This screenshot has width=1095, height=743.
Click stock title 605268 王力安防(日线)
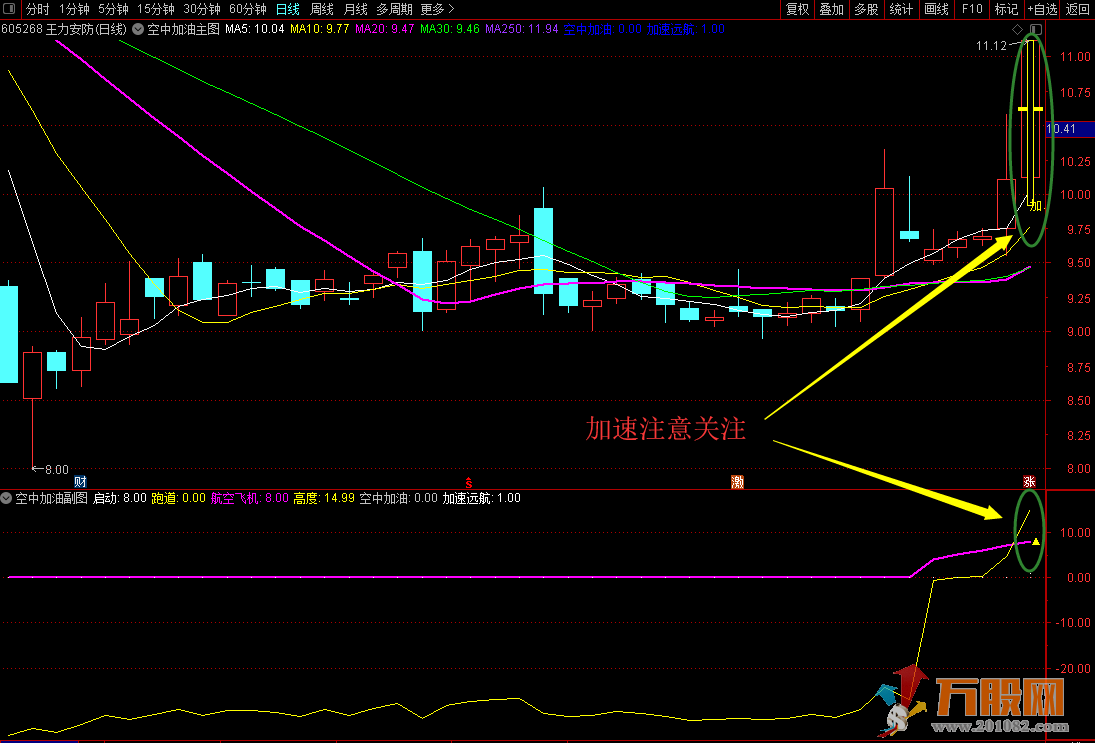[x=64, y=29]
